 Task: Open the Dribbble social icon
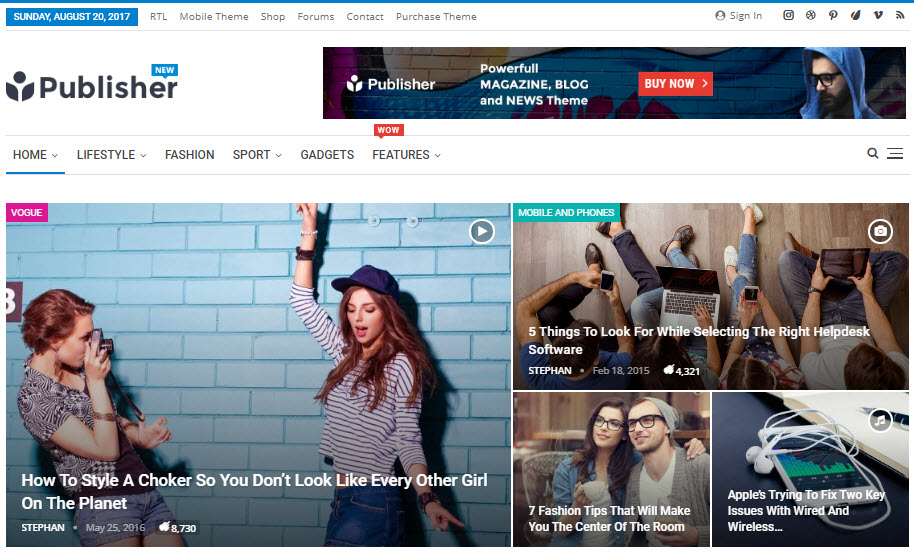pyautogui.click(x=810, y=15)
